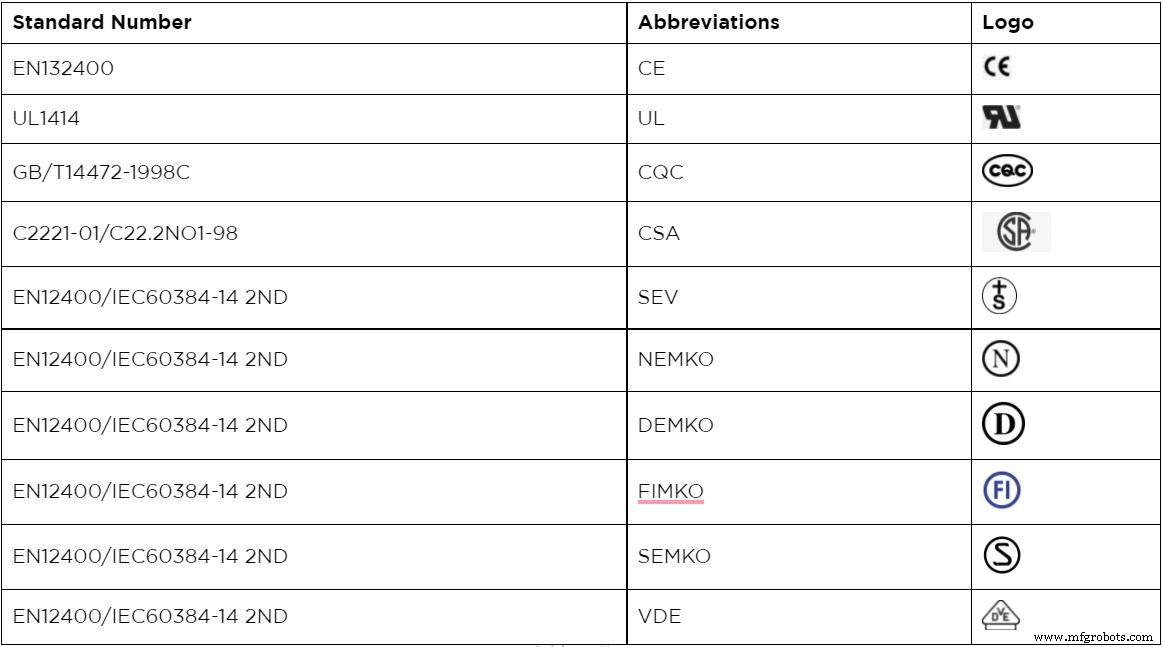Click the CQC abbreviation cell
The image size is (1163, 647).
660,172
